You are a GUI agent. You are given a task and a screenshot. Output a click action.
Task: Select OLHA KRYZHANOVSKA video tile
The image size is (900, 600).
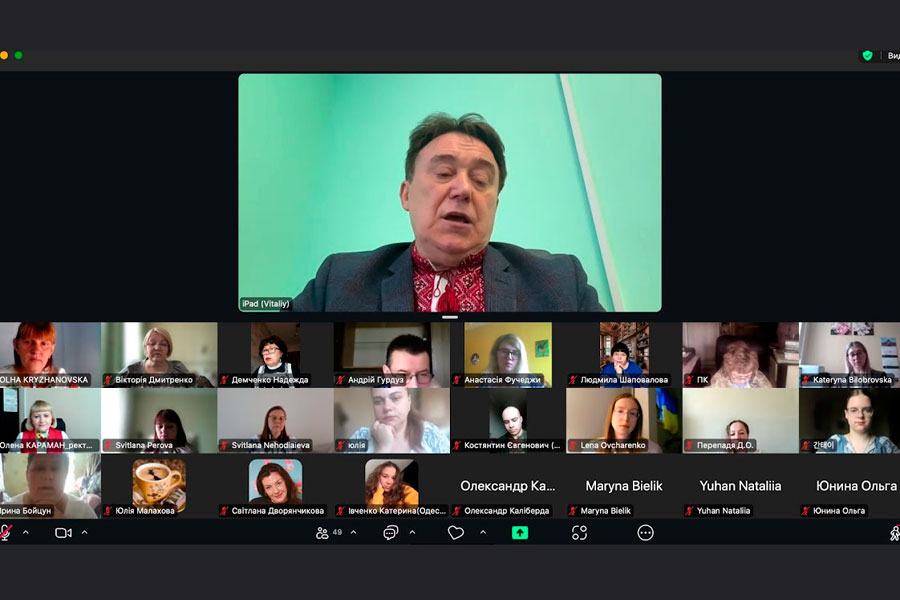pyautogui.click(x=50, y=355)
